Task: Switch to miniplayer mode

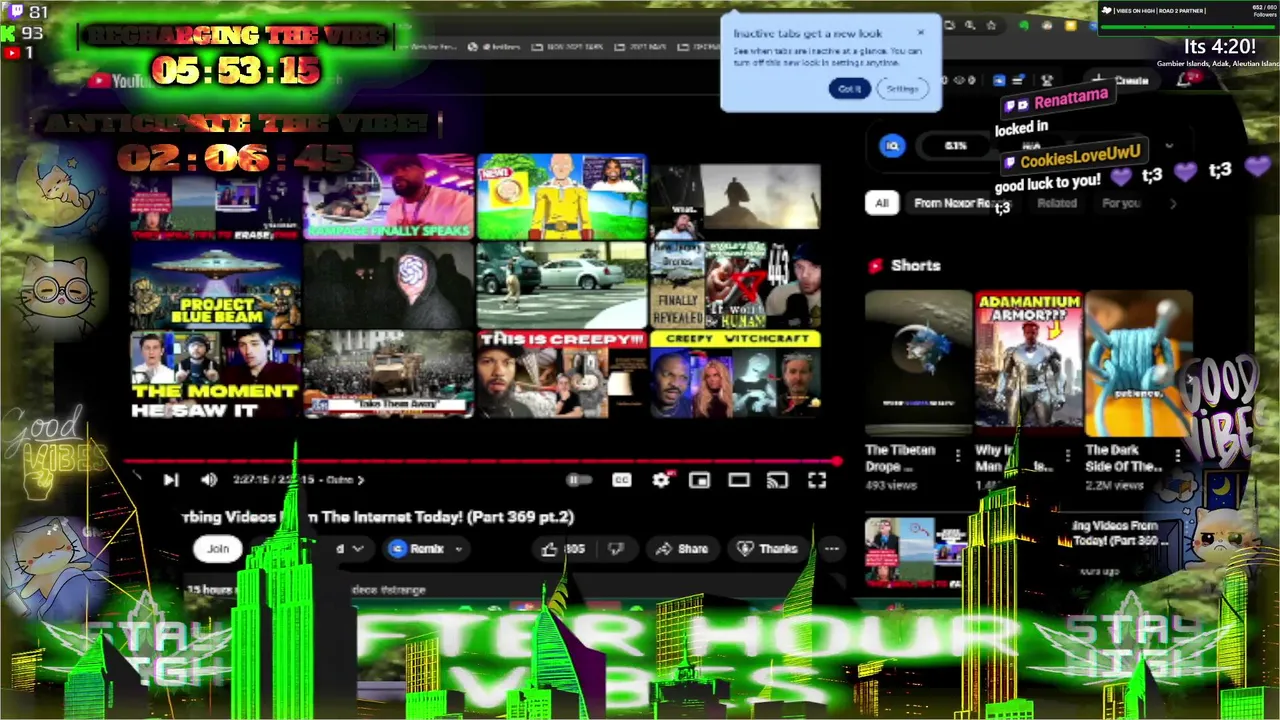Action: click(x=699, y=481)
